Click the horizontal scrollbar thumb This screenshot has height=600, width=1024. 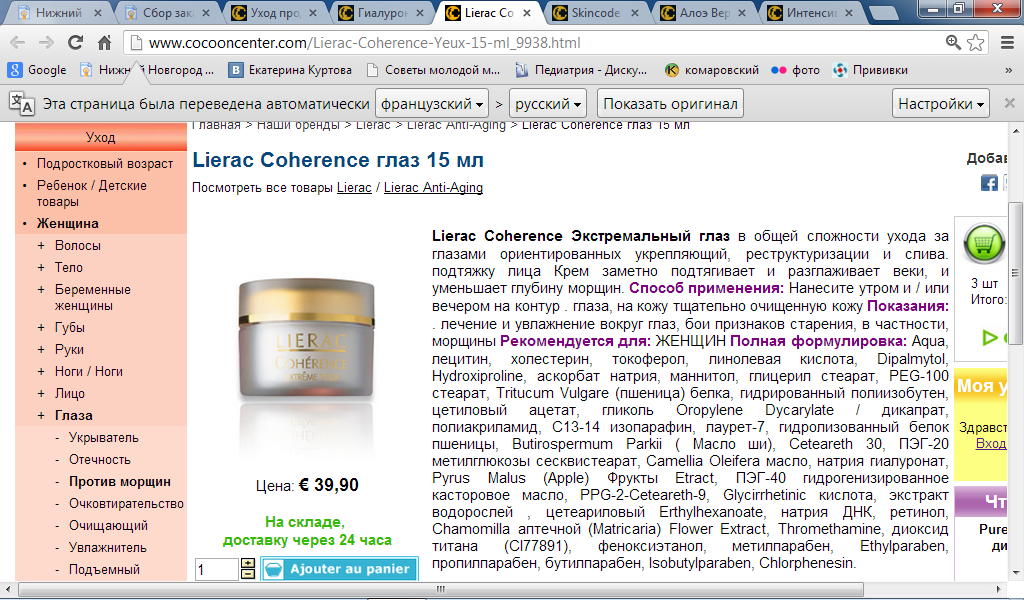(x=441, y=589)
